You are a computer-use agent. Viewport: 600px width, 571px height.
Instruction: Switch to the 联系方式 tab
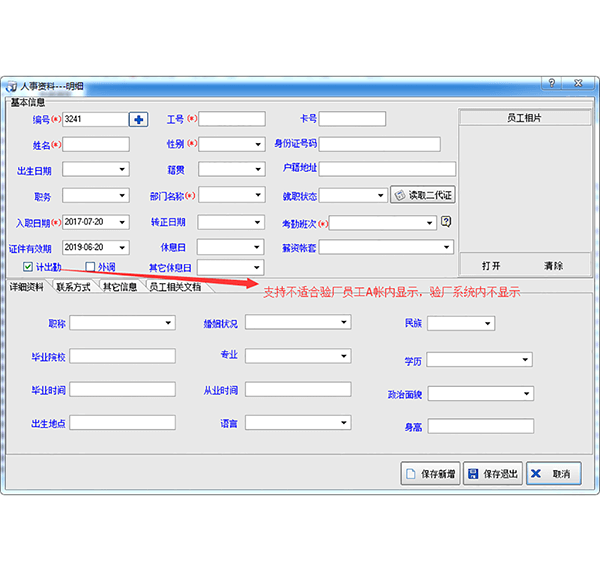coord(73,287)
